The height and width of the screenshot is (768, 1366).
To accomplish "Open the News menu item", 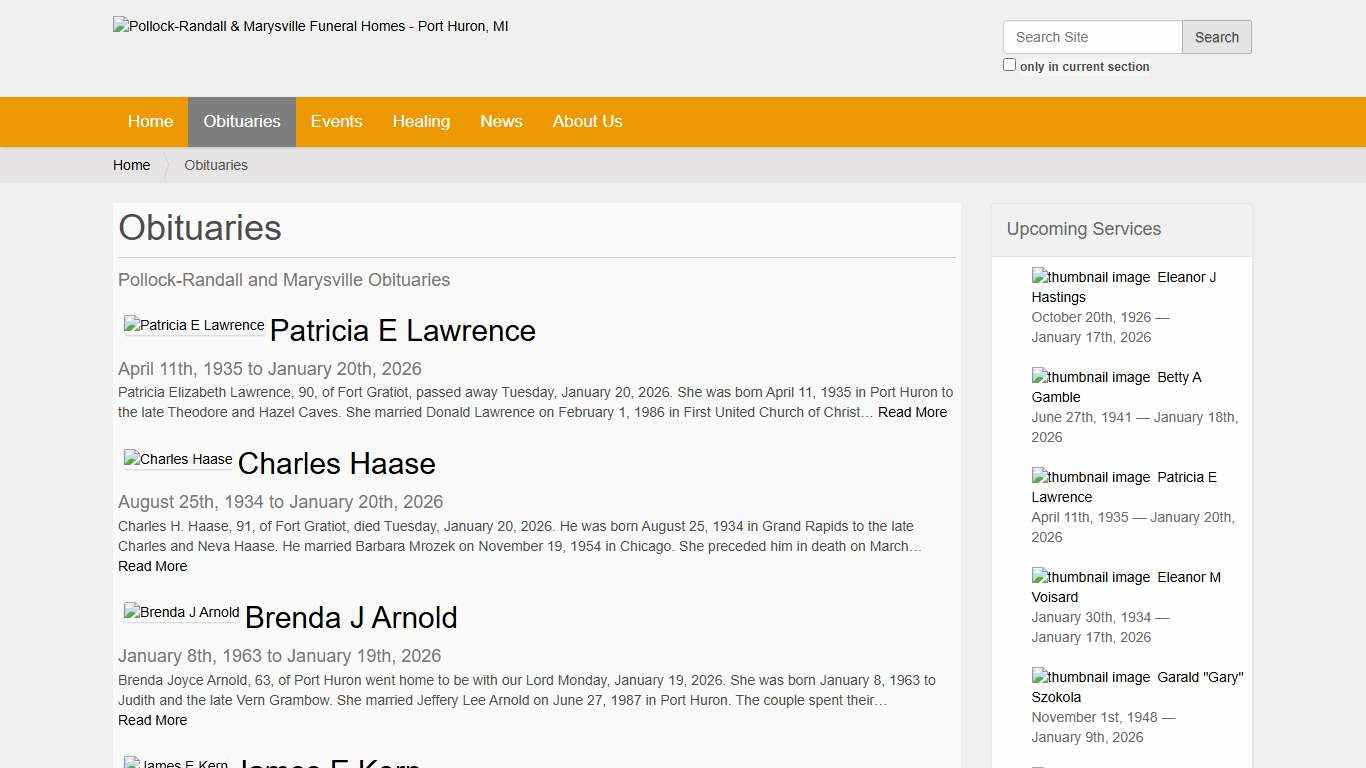I will pos(501,122).
